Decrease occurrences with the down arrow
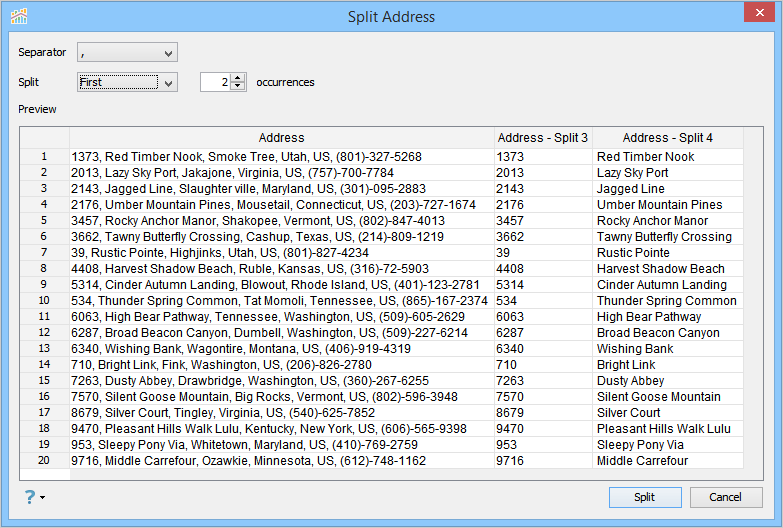This screenshot has width=783, height=528. click(x=238, y=87)
